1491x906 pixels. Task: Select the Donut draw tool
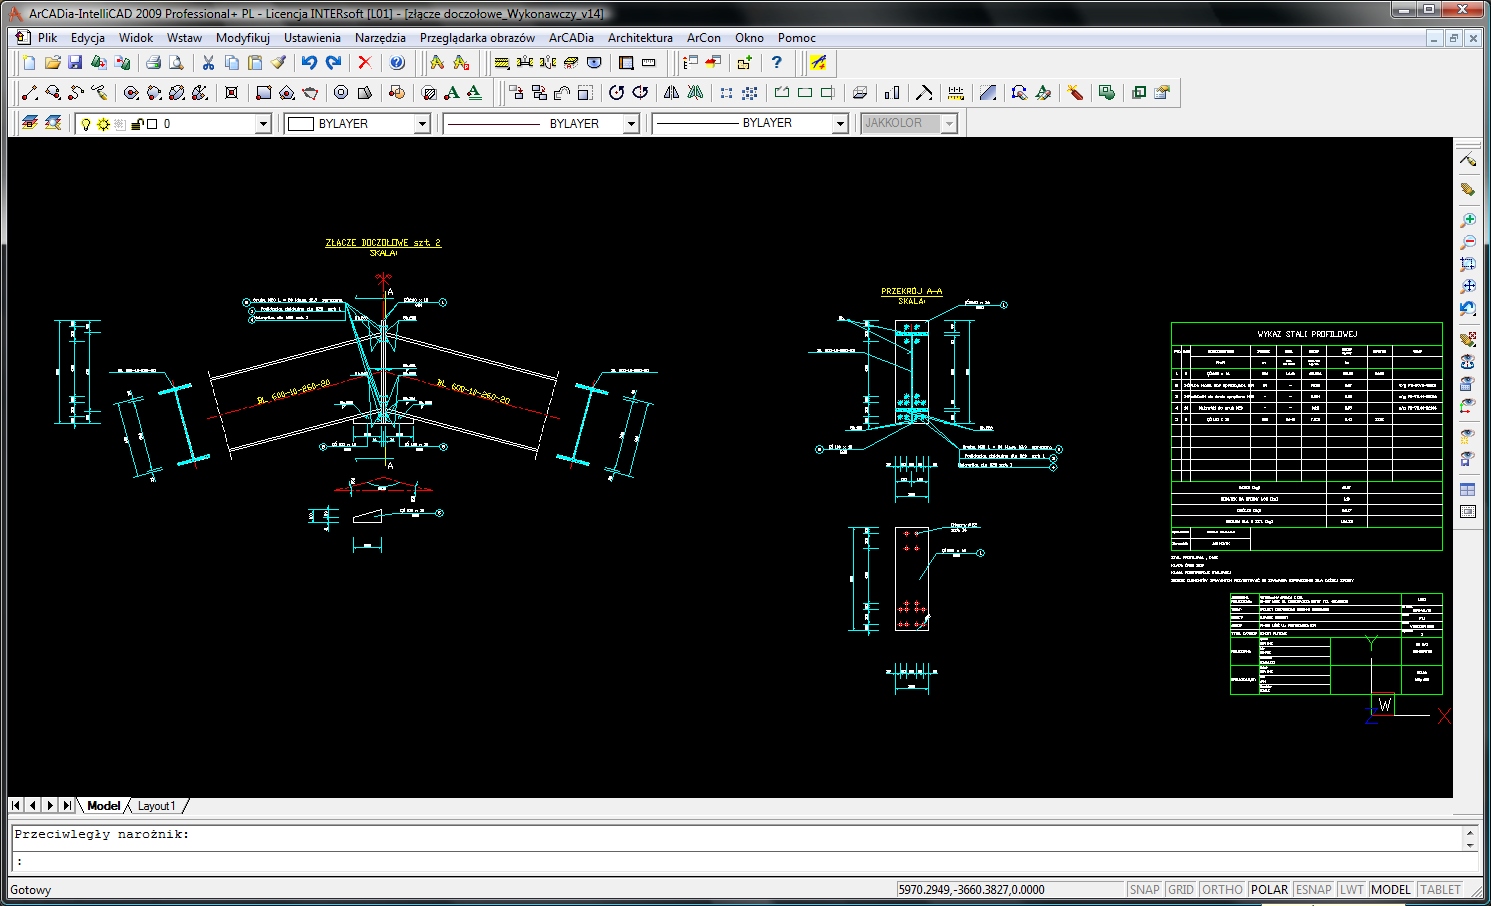[341, 93]
